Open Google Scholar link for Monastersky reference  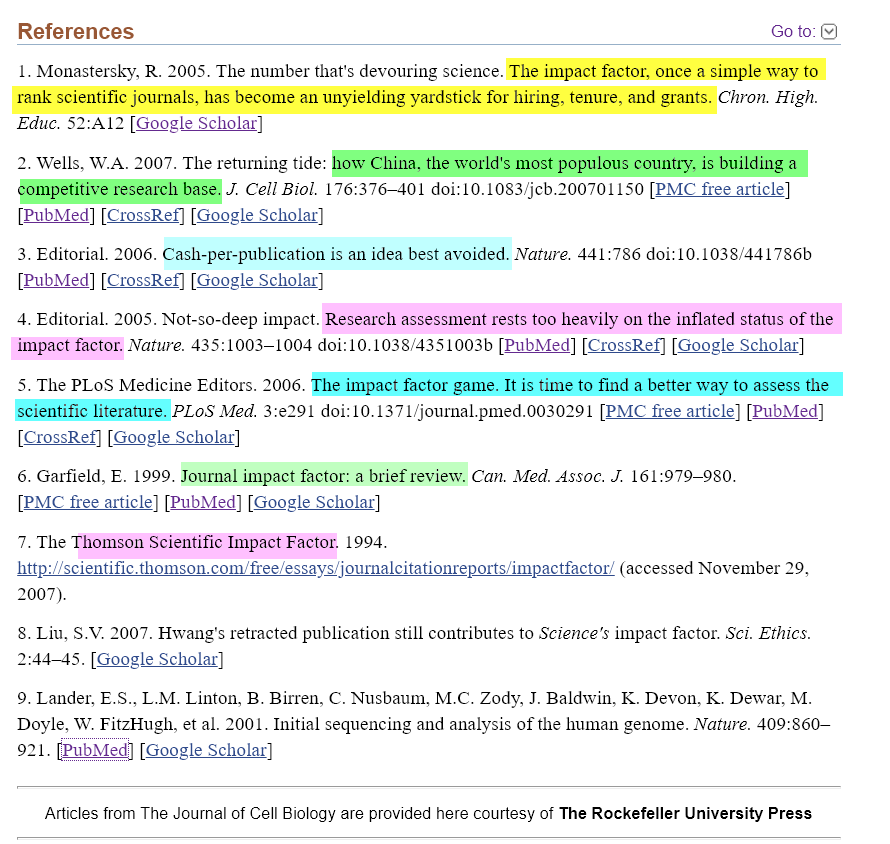196,124
